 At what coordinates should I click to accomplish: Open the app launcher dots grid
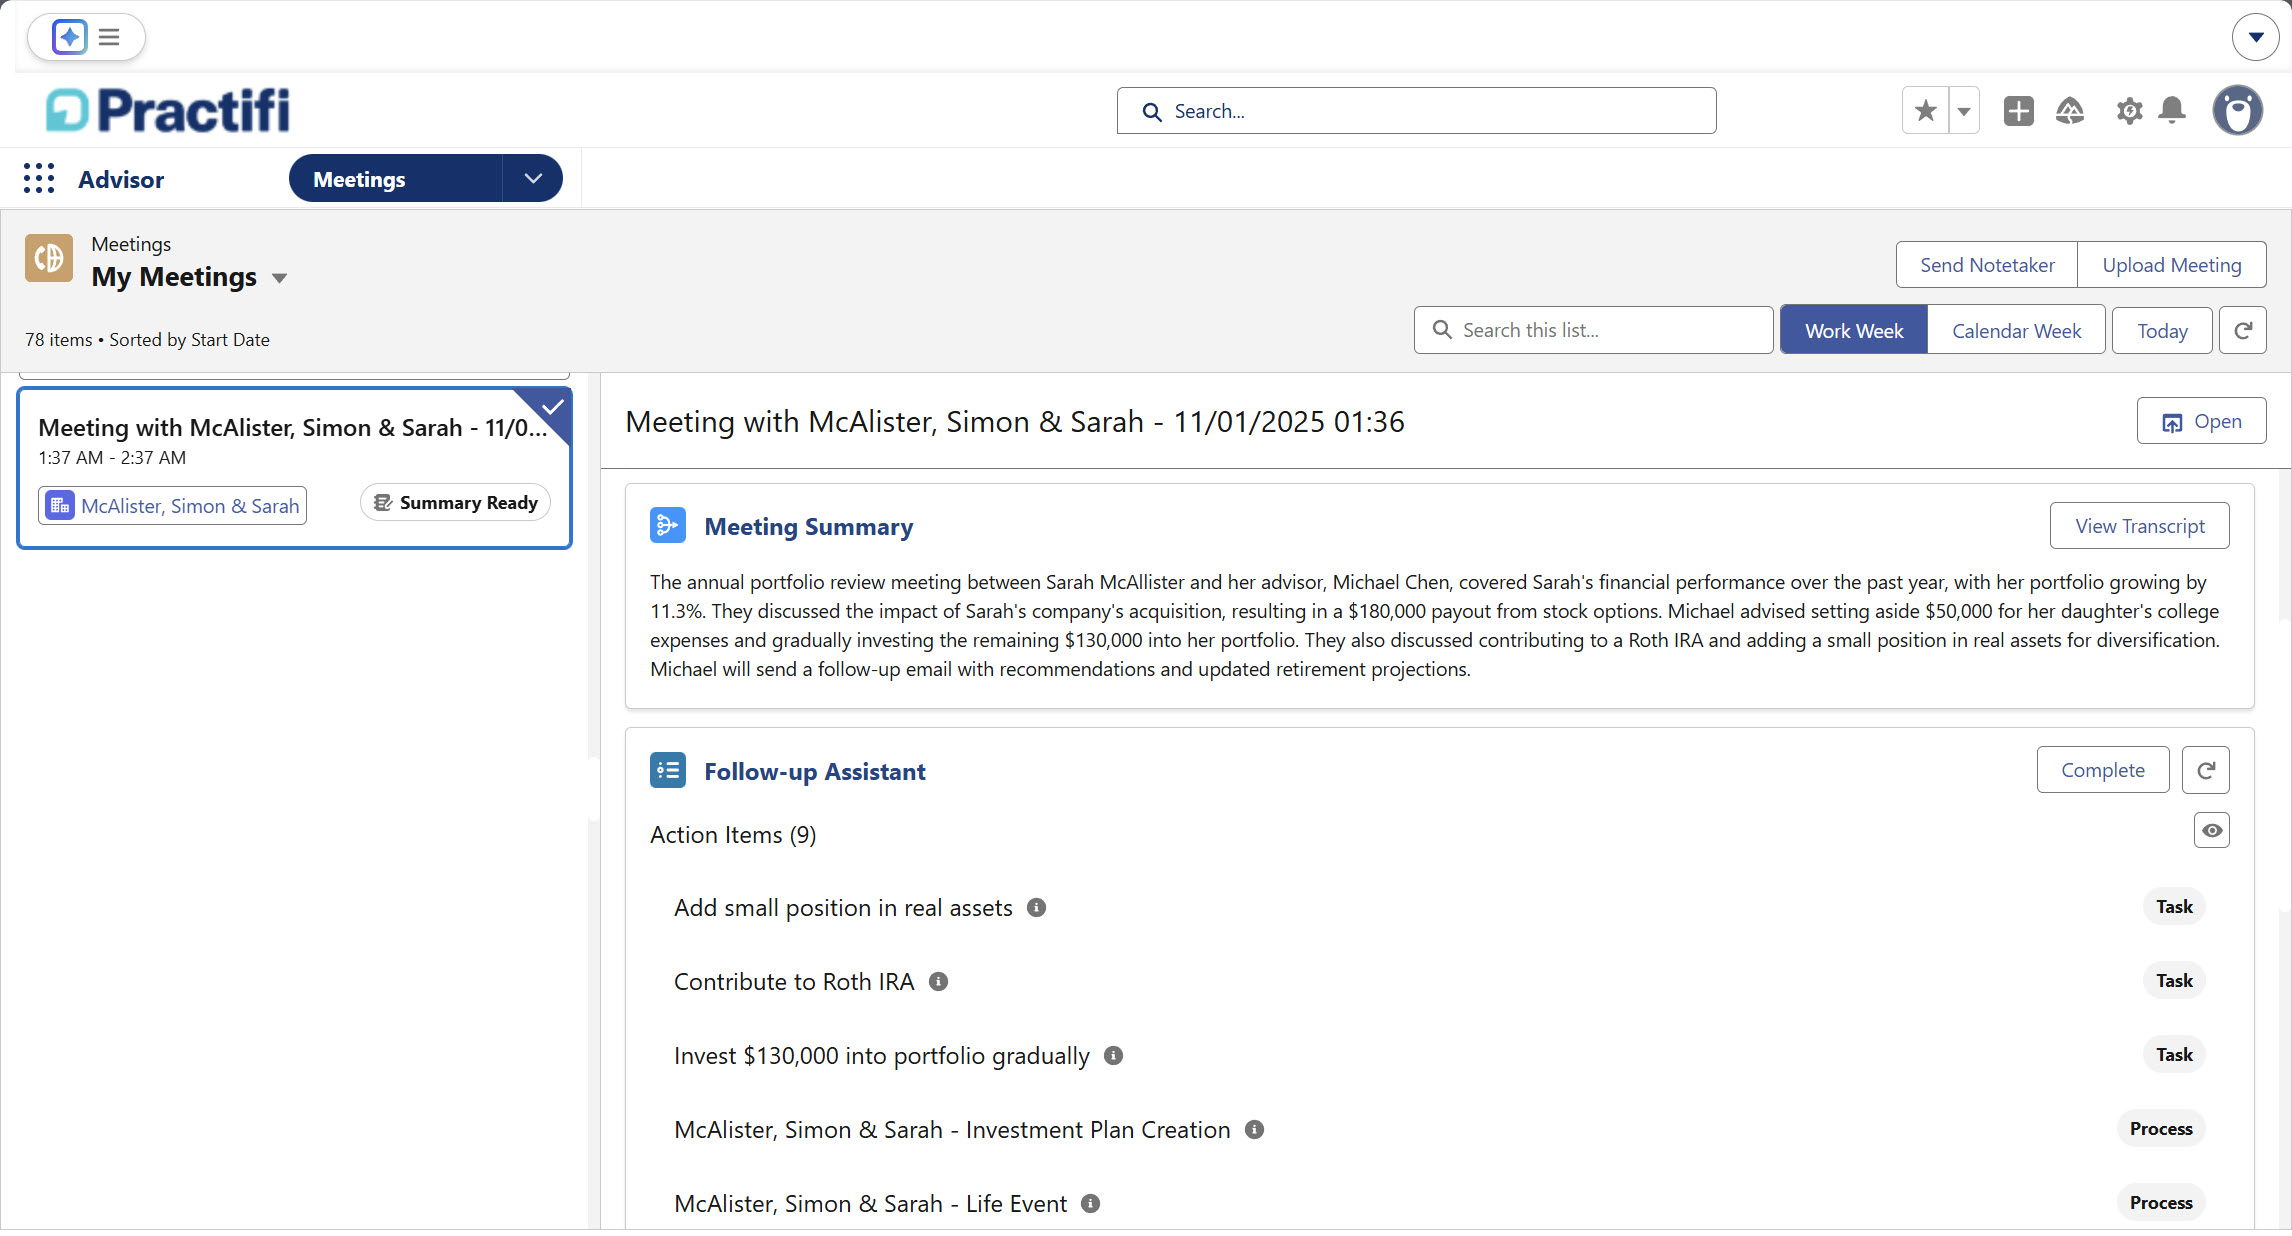(39, 179)
